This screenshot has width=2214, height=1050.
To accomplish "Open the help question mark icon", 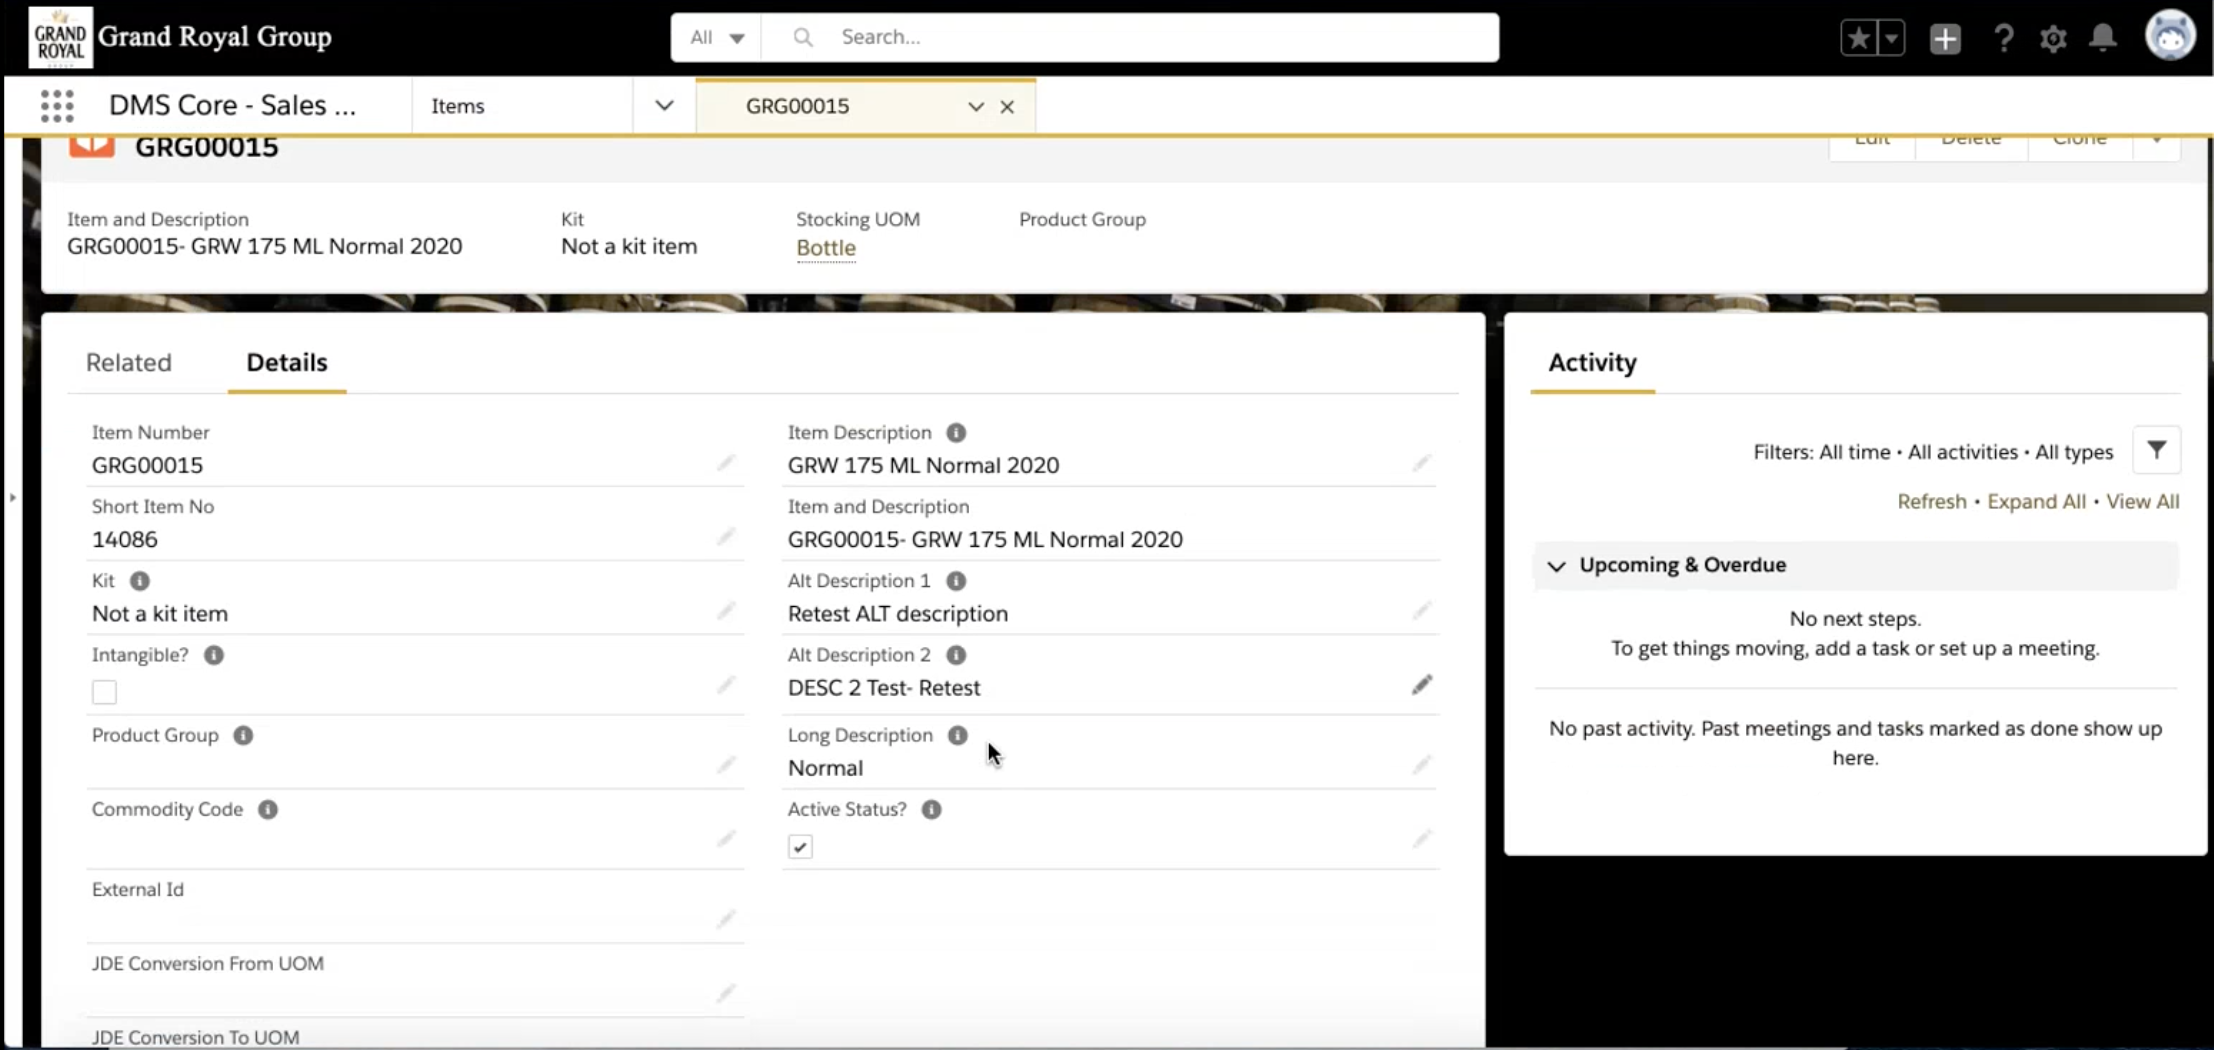I will coord(2003,38).
